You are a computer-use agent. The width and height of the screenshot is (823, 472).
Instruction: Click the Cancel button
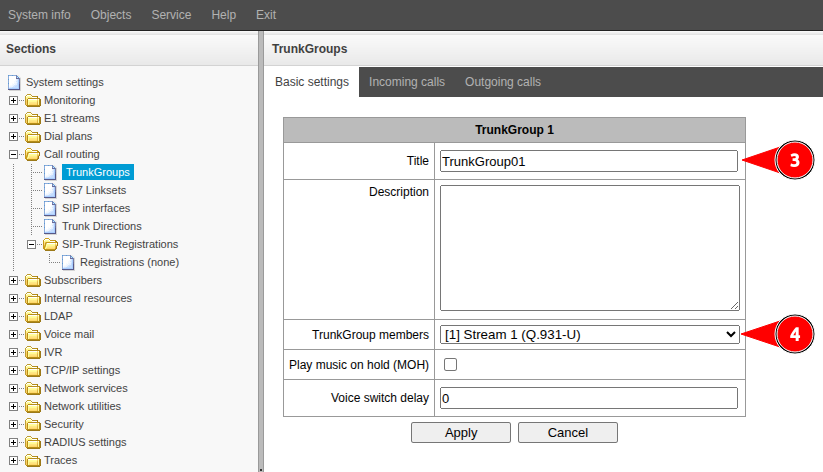click(568, 433)
